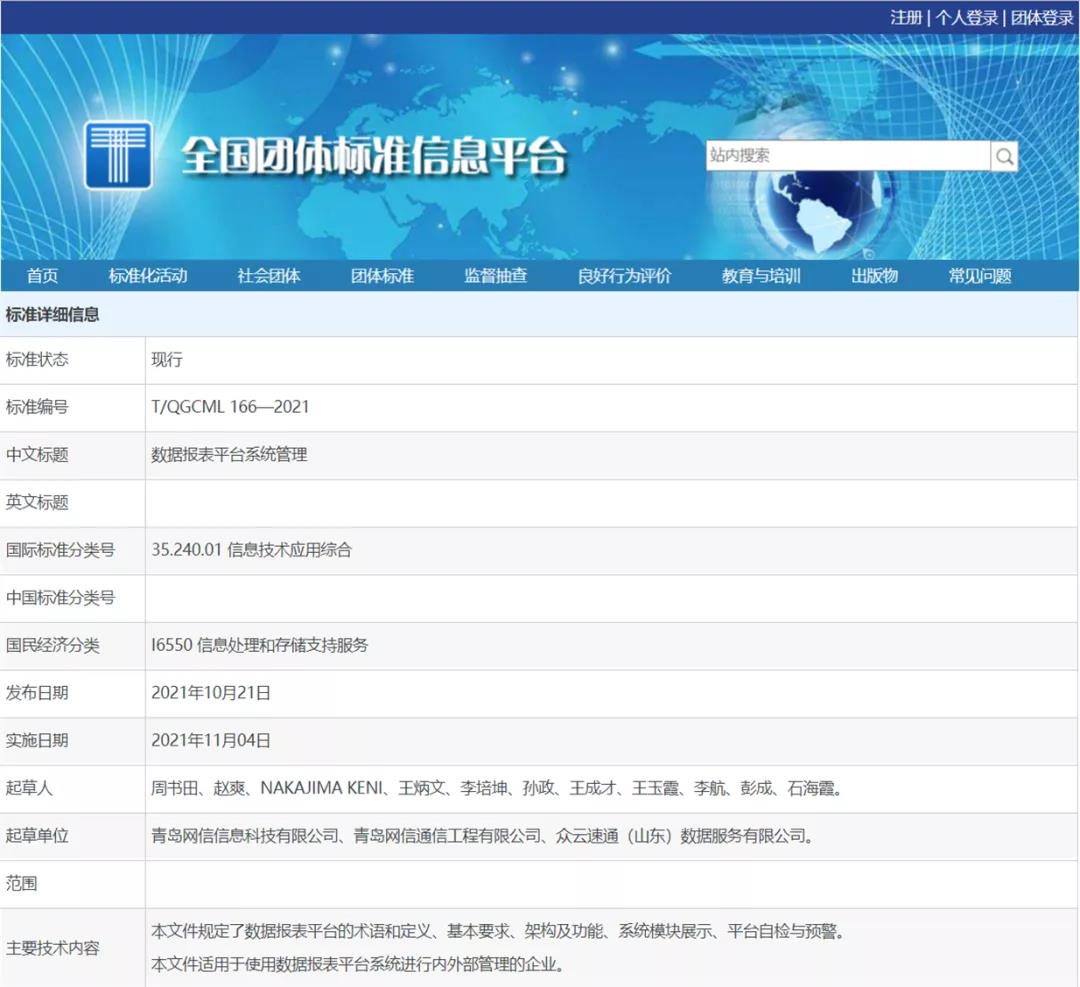Open the 团体登录 link
The width and height of the screenshot is (1080, 987).
coord(1041,17)
